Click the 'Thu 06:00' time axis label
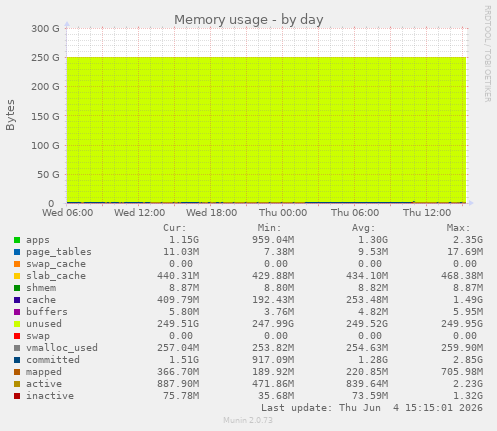497x431 pixels. coord(355,213)
